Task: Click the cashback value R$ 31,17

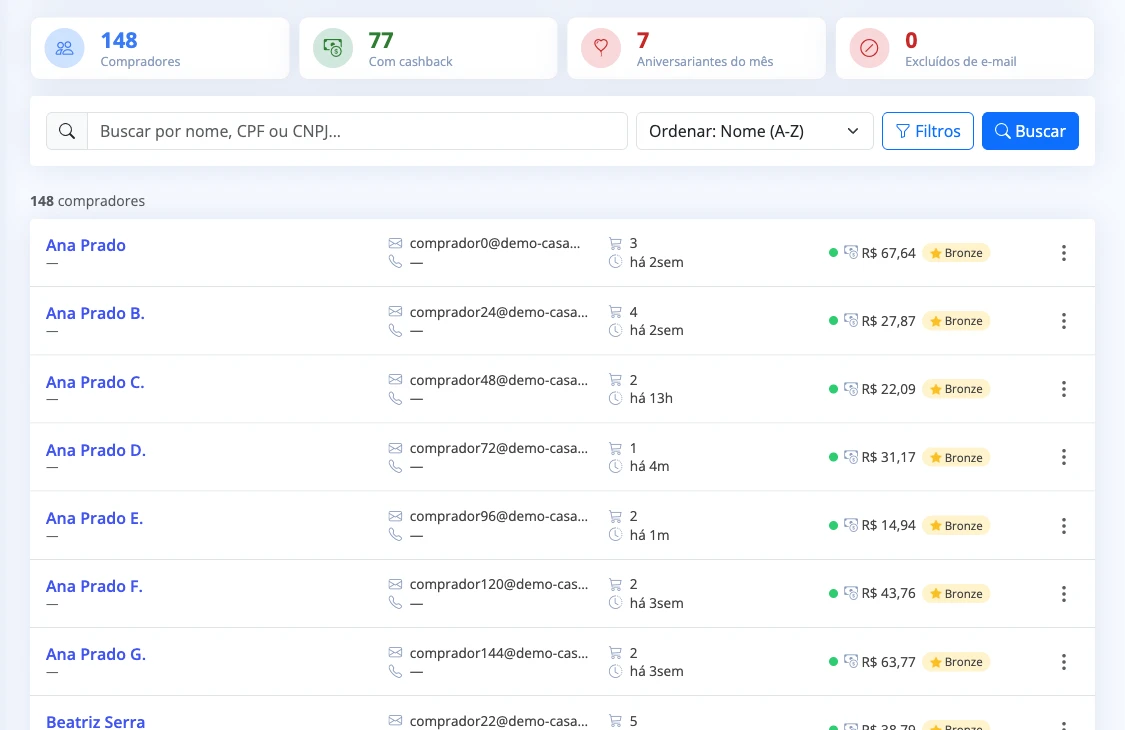Action: (888, 457)
